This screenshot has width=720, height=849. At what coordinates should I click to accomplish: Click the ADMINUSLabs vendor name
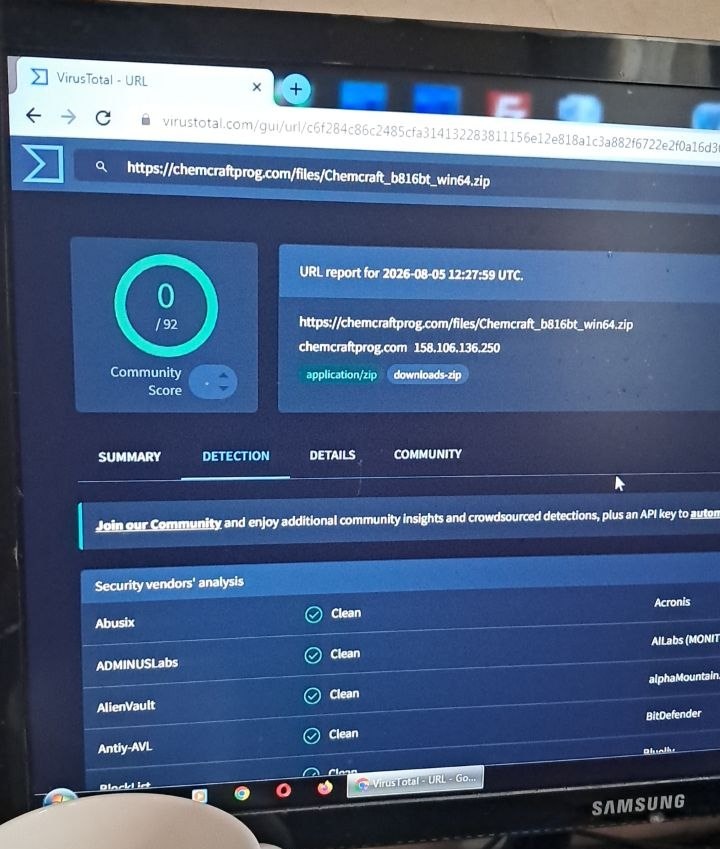pyautogui.click(x=137, y=664)
